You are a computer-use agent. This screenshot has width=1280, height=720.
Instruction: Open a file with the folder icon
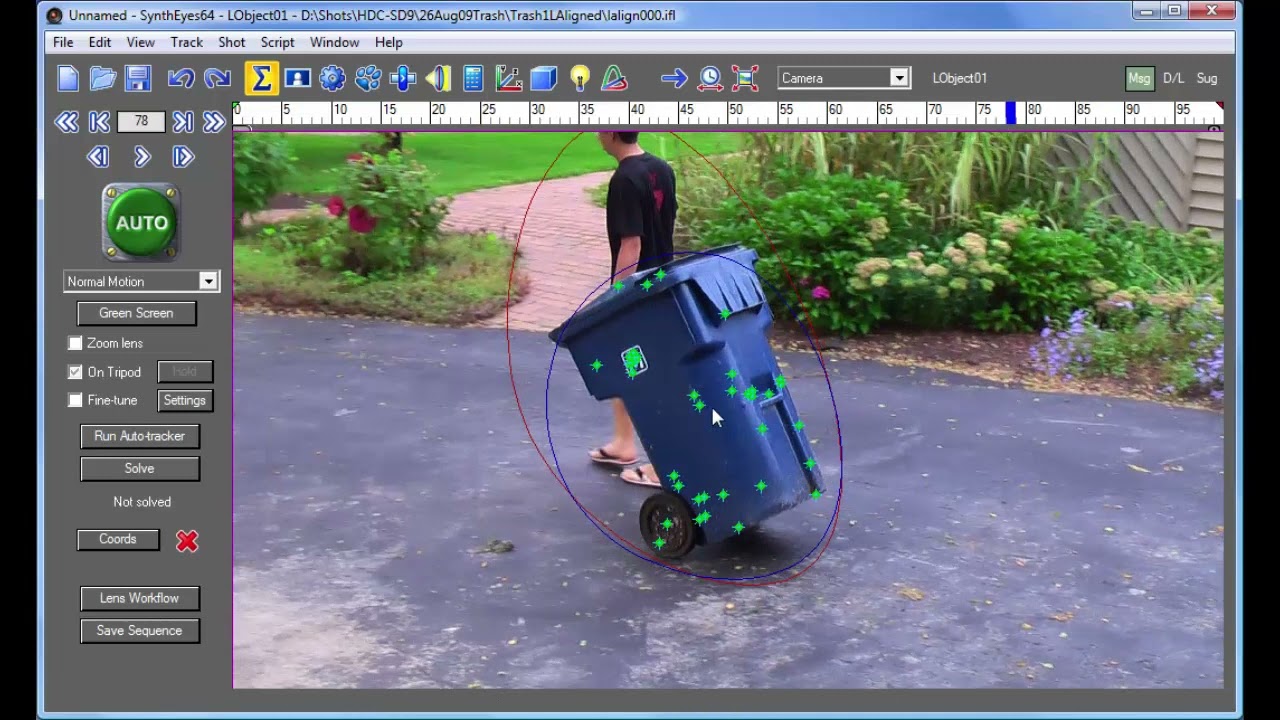pos(103,78)
